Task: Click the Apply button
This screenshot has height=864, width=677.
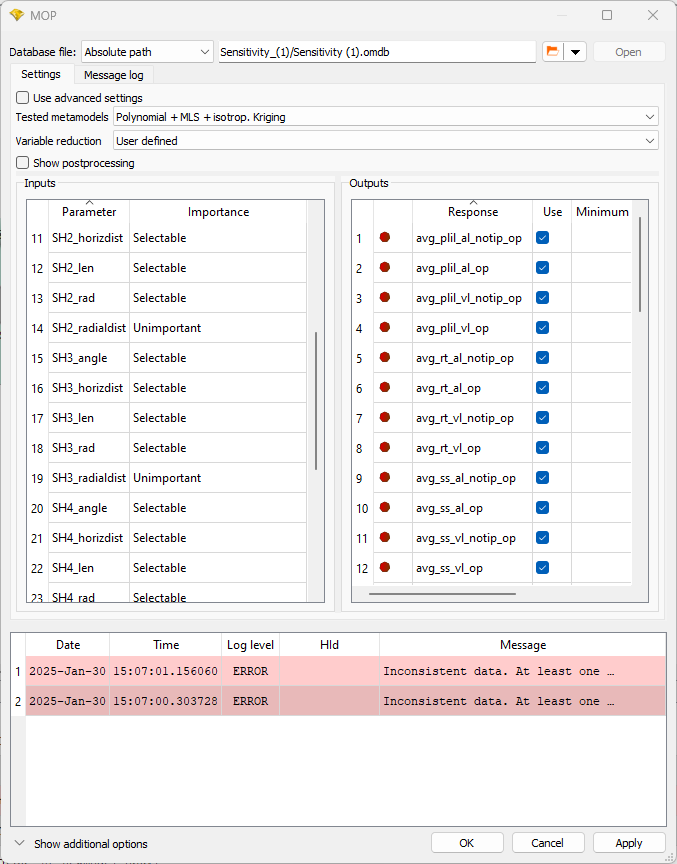Action: pos(629,843)
